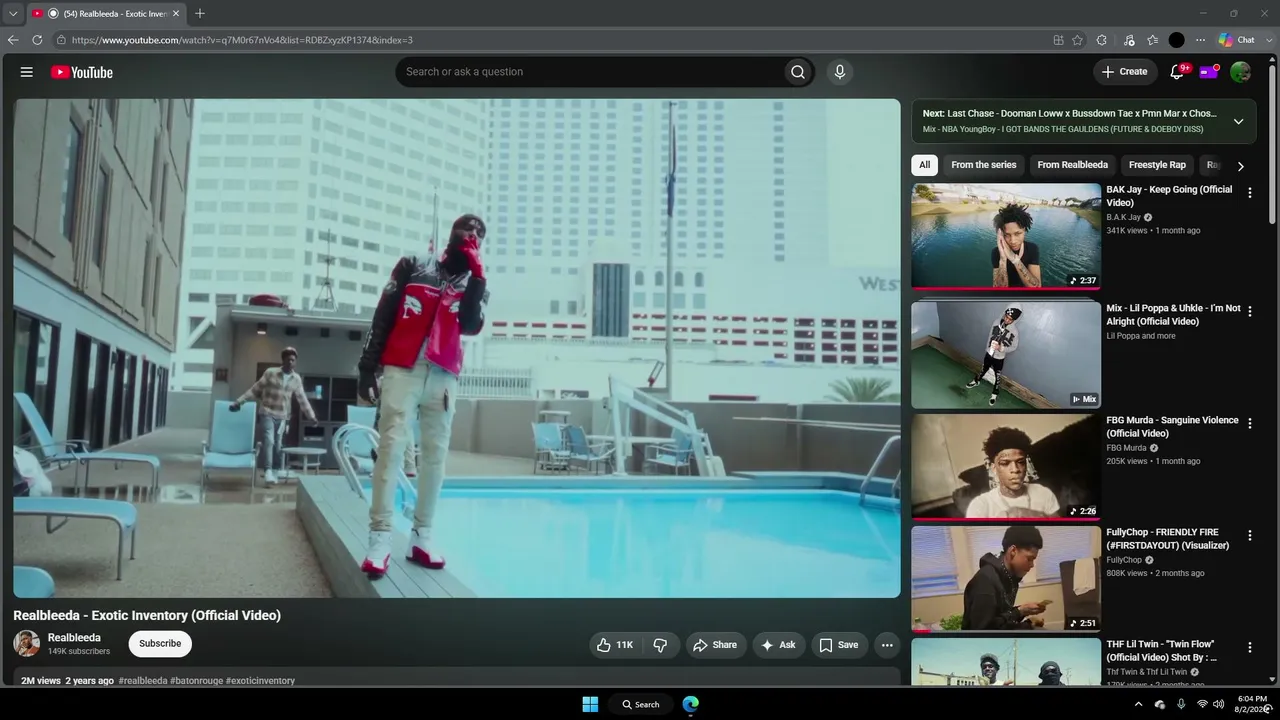Expand the Next up playlist panel
This screenshot has width=1280, height=720.
point(1238,121)
